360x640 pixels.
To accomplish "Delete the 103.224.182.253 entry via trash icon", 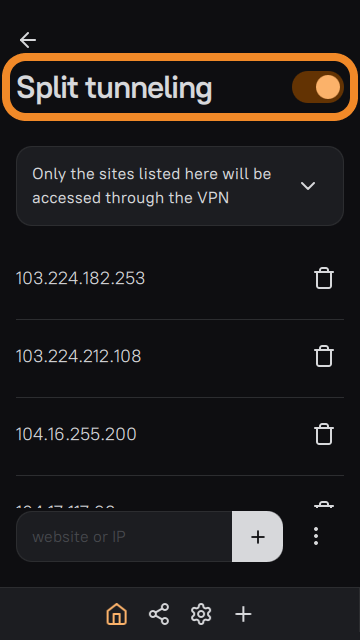I will pyautogui.click(x=324, y=278).
